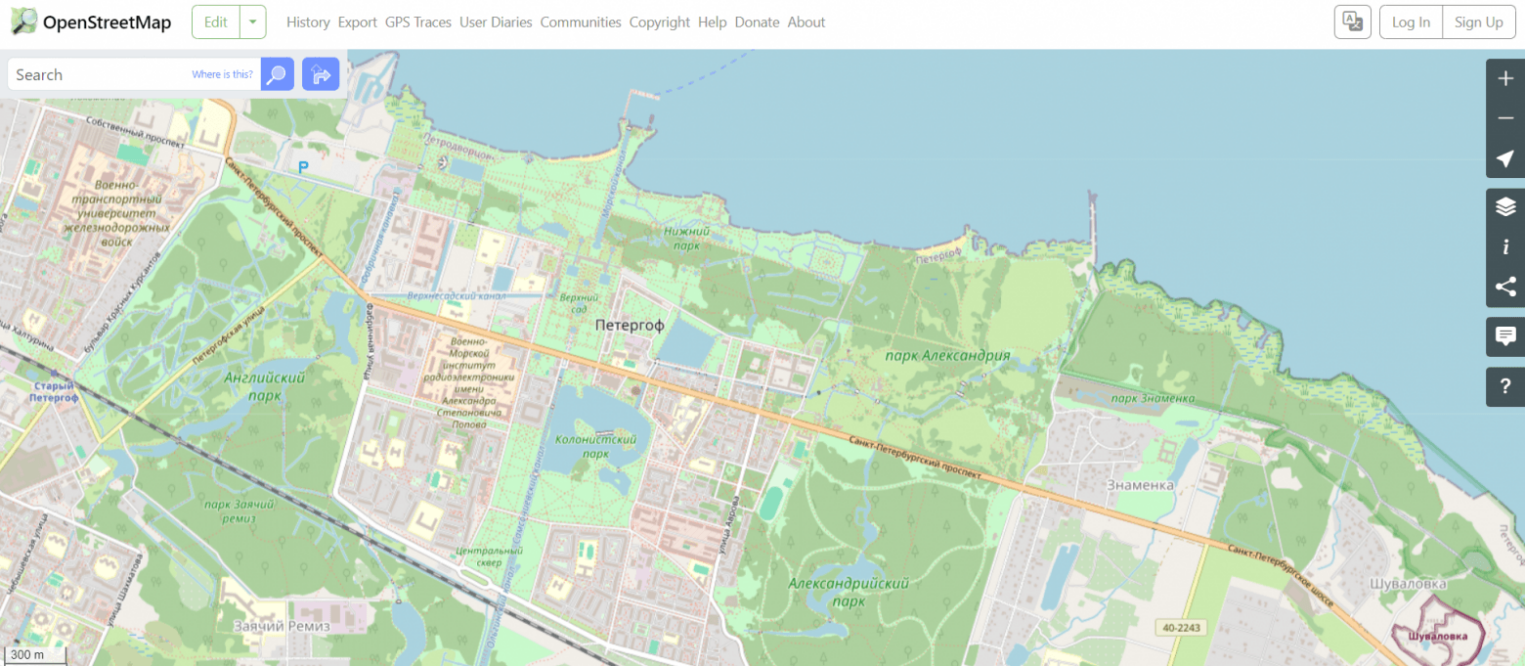The image size is (1525, 666).
Task: Zoom in using the plus icon
Action: pyautogui.click(x=1505, y=79)
